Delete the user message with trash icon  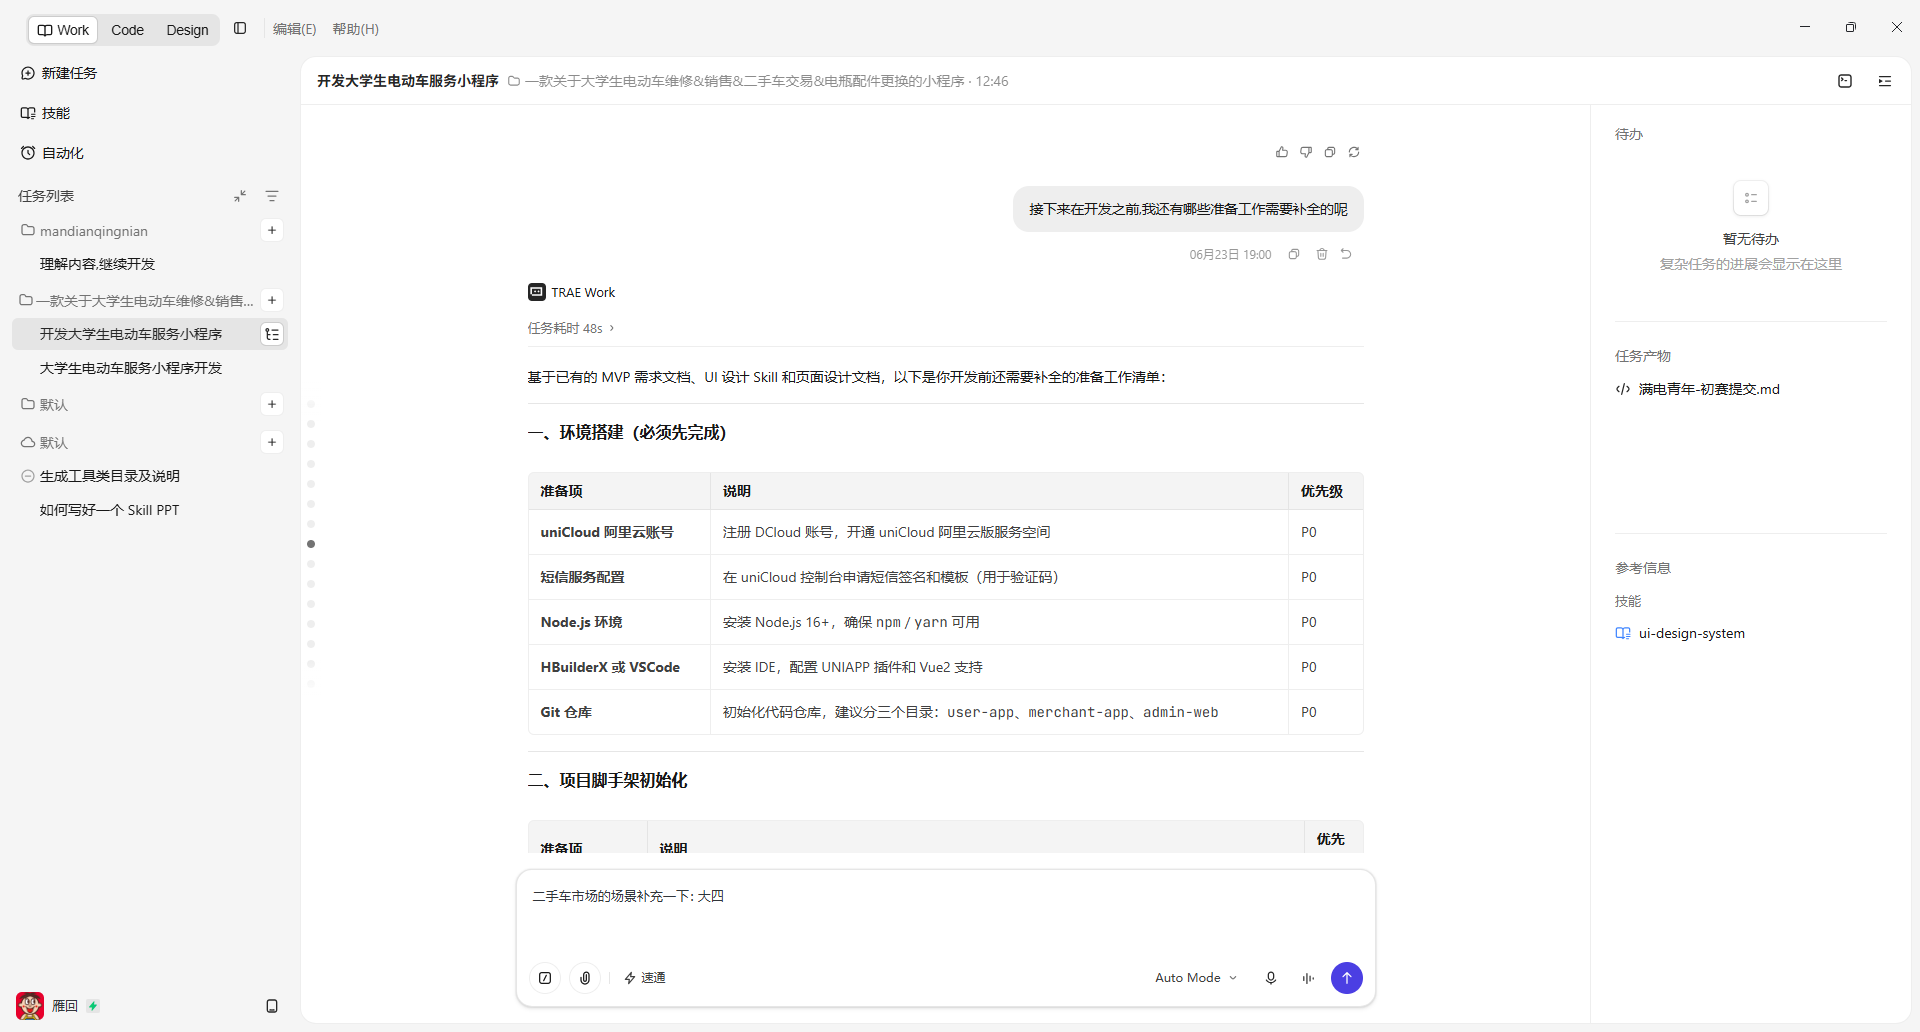1322,254
